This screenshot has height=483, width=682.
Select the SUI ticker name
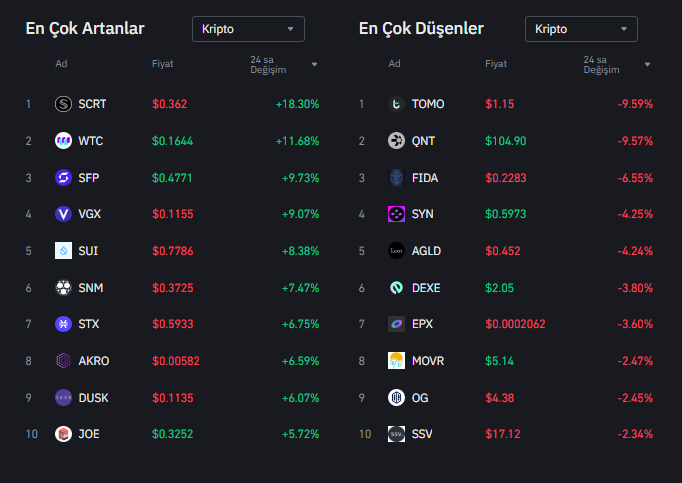(x=88, y=251)
